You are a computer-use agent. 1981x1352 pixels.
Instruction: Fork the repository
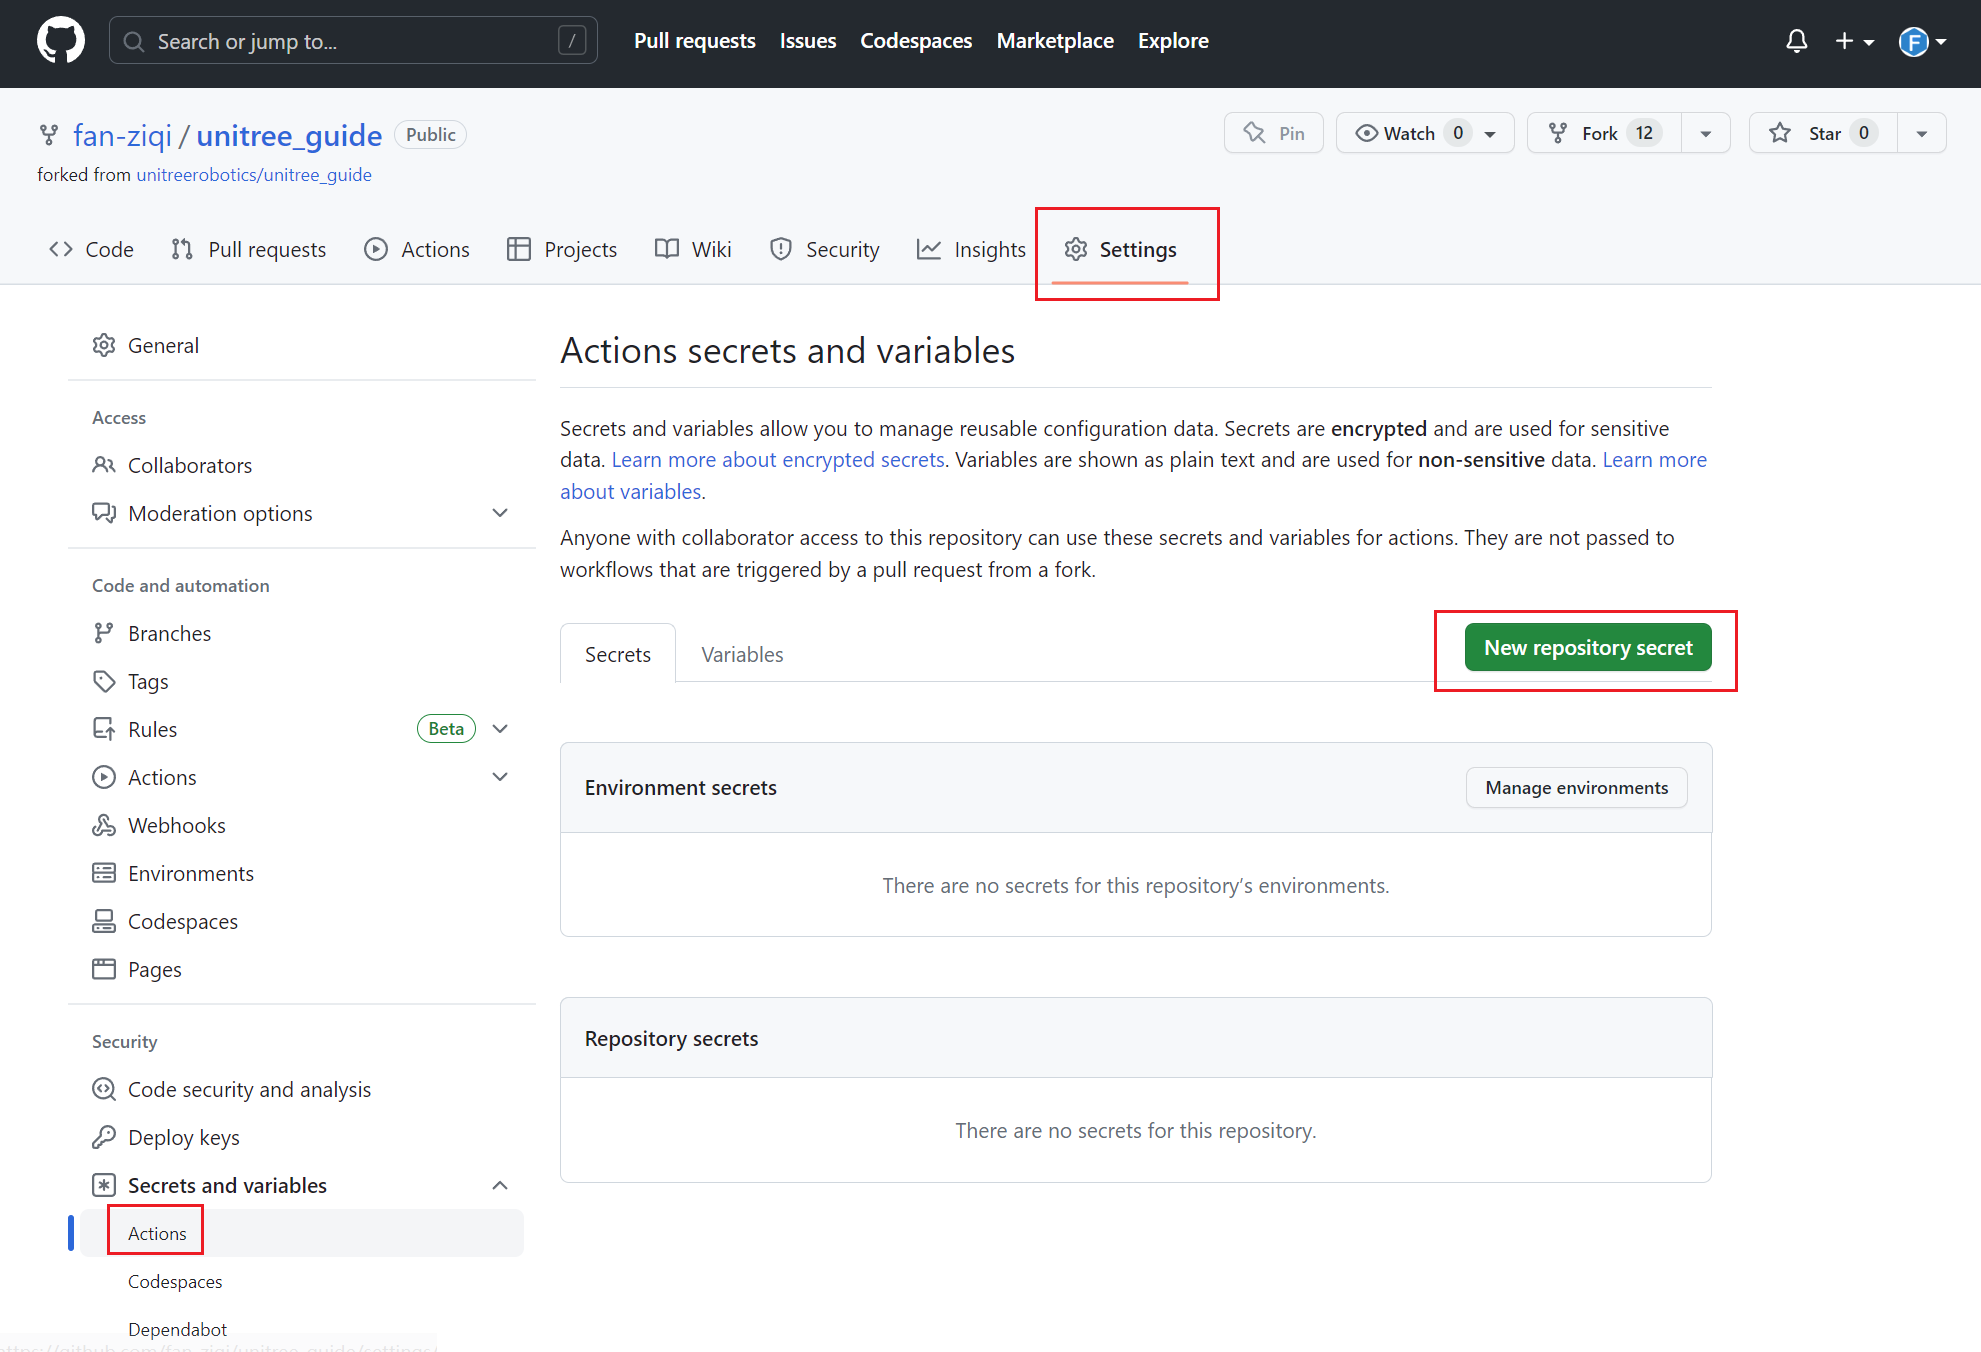click(1604, 133)
